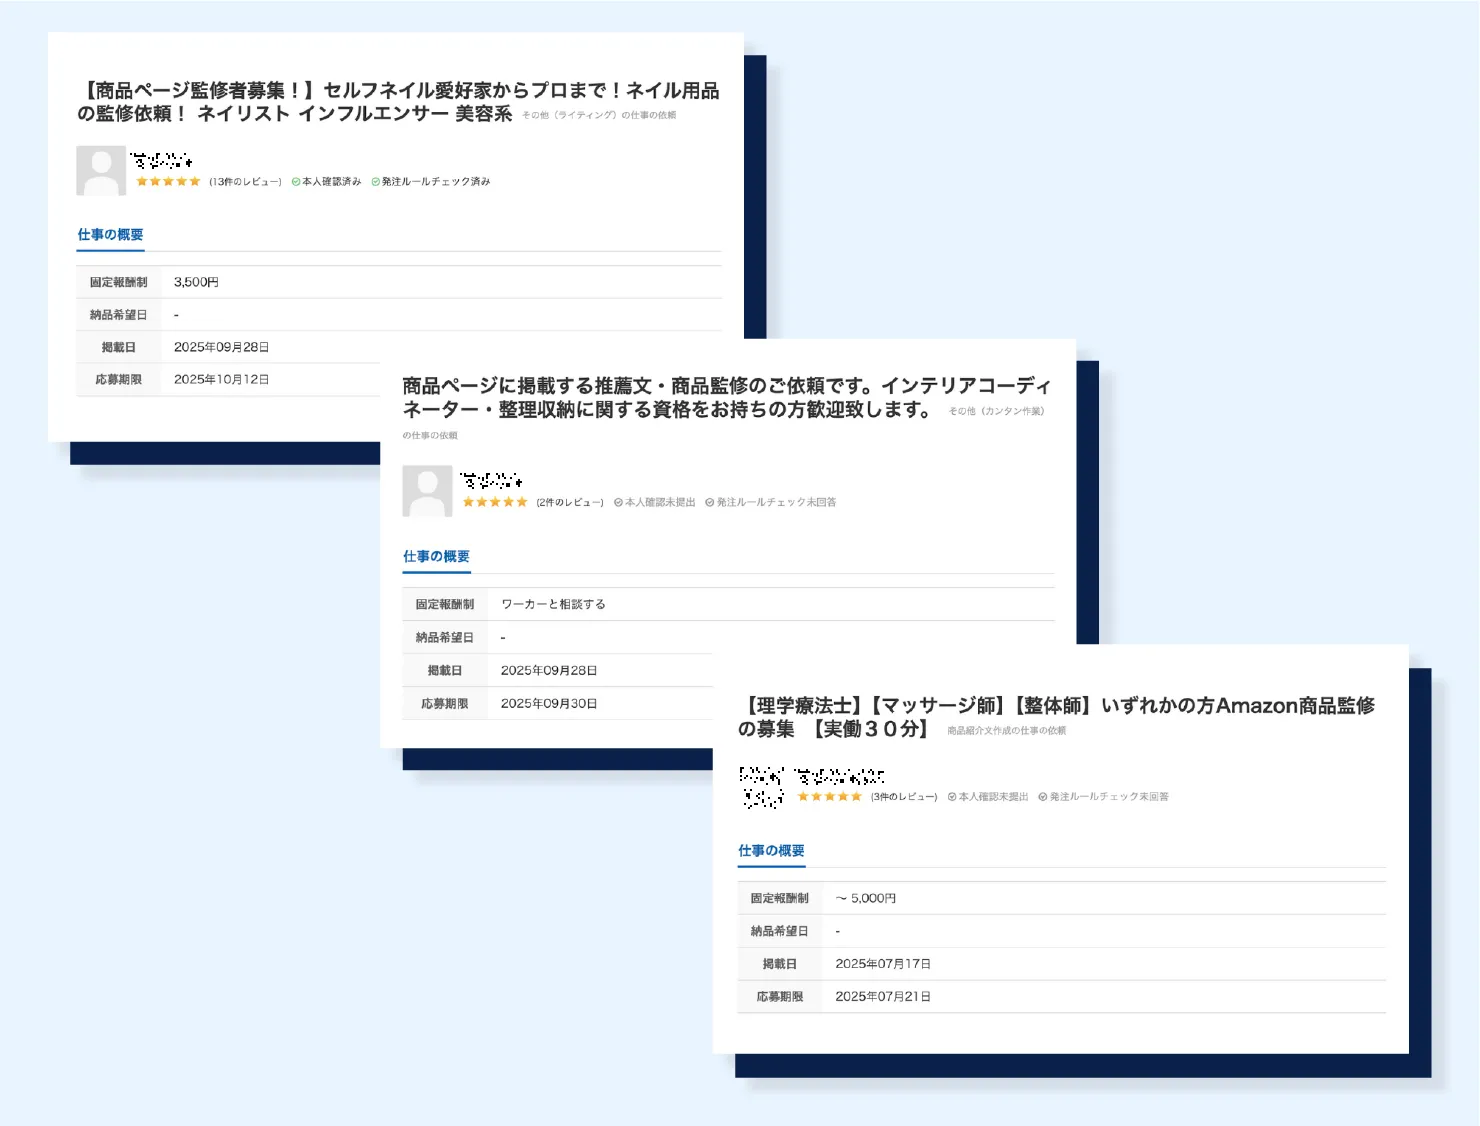
Task: Click the avatar on the interior coordinator listing
Action: (x=427, y=491)
